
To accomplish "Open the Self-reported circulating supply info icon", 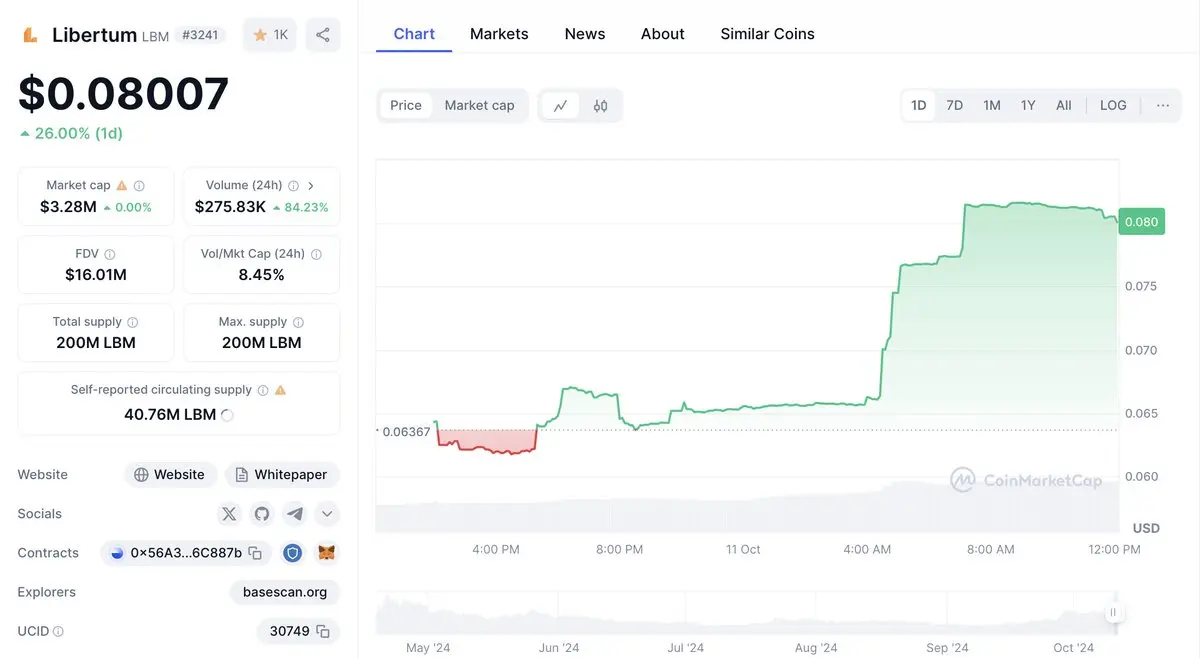I will 263,390.
